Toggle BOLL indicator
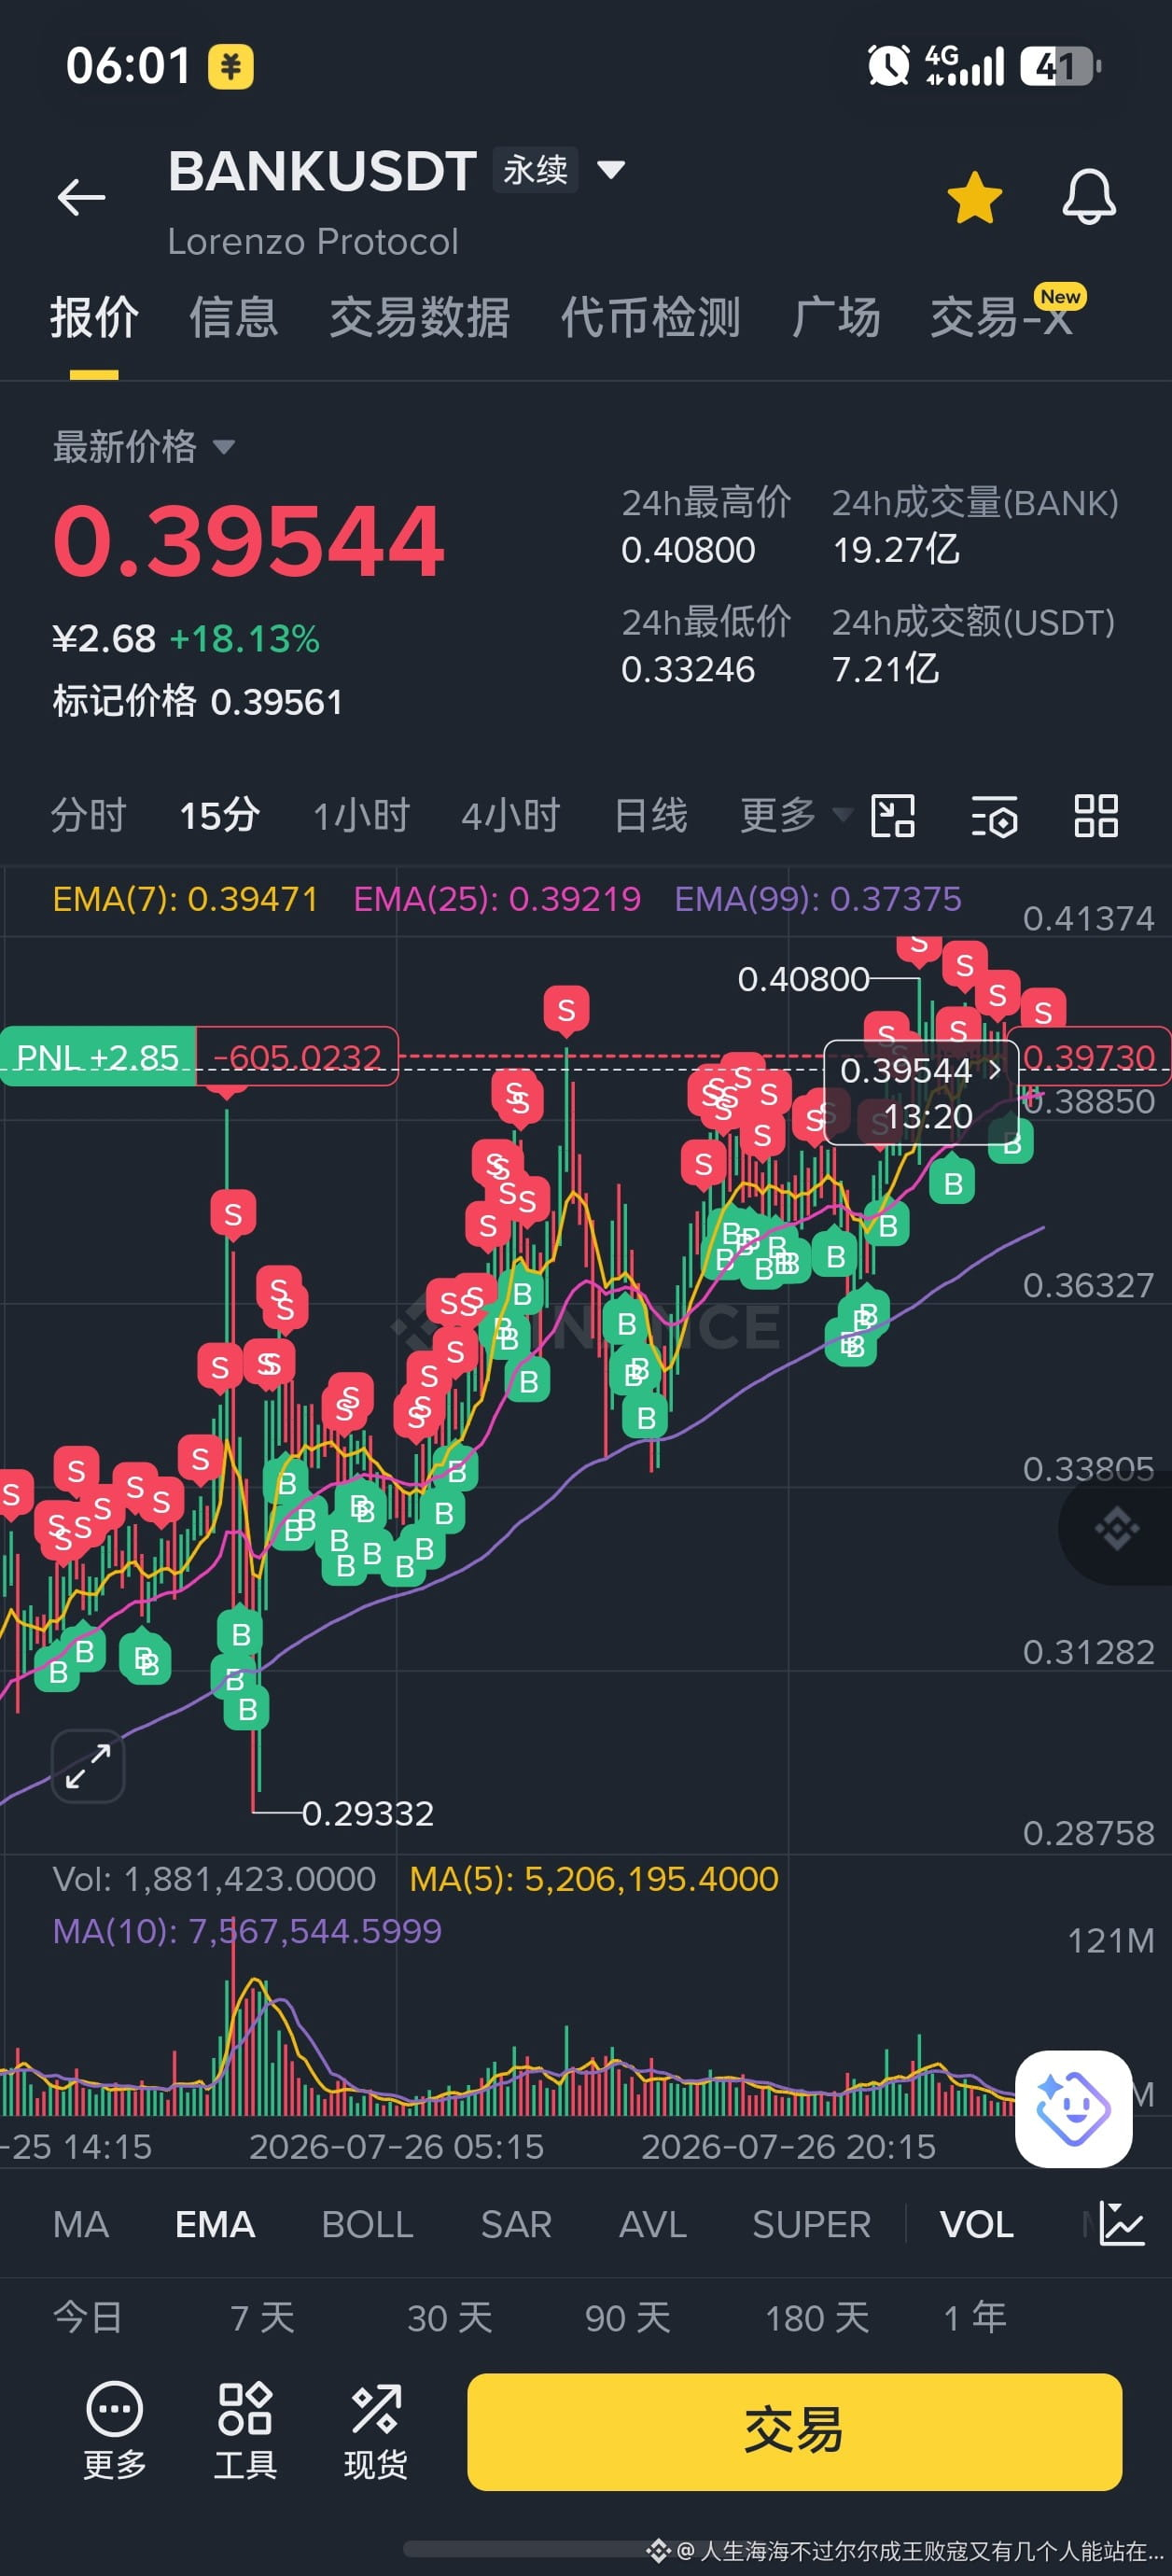 pyautogui.click(x=367, y=2223)
